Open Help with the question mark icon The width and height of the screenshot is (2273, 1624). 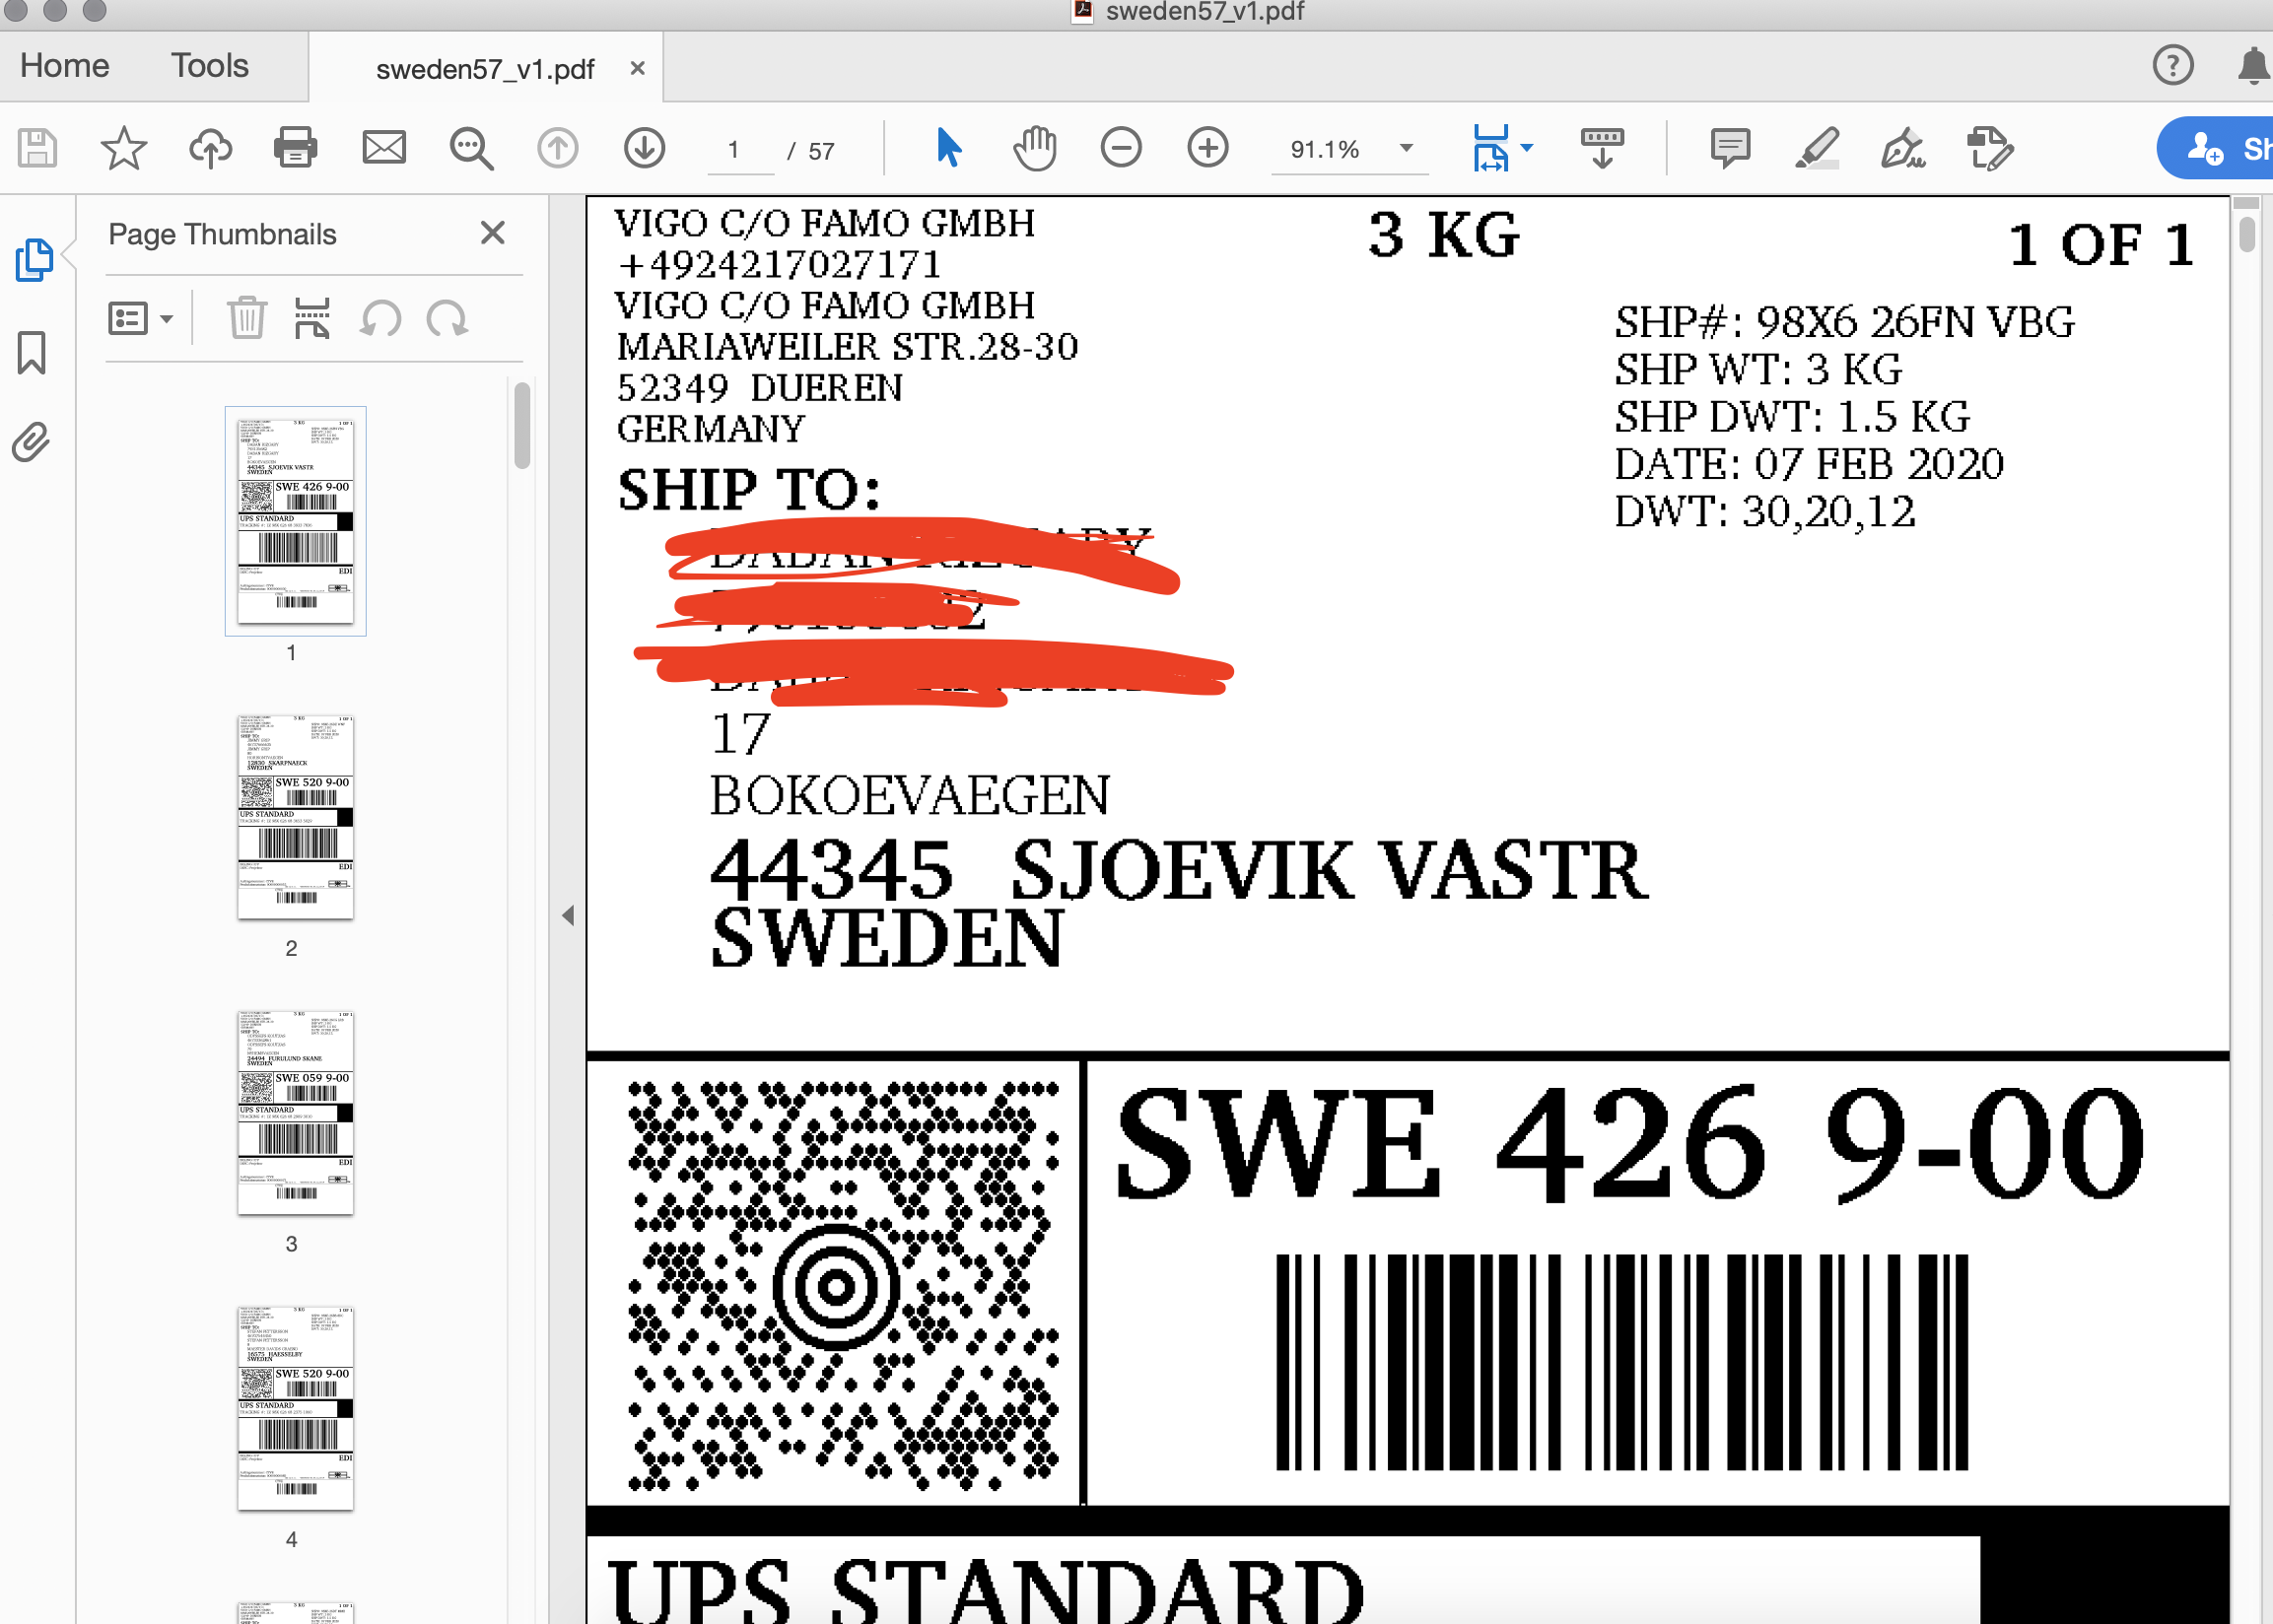[2172, 65]
